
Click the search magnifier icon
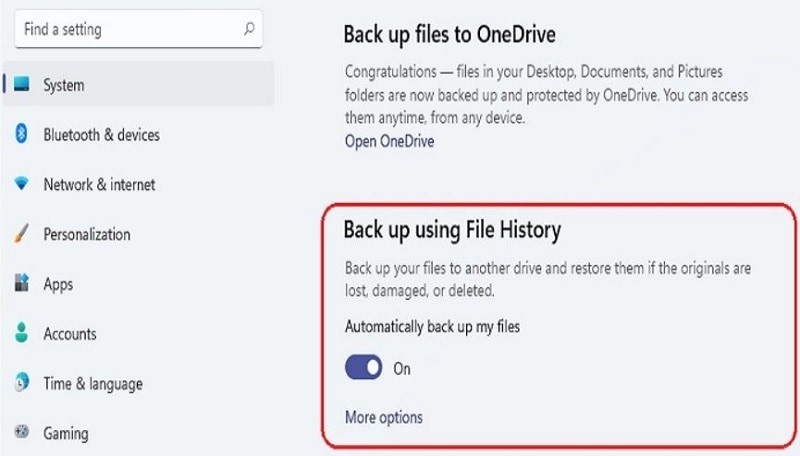pos(249,30)
